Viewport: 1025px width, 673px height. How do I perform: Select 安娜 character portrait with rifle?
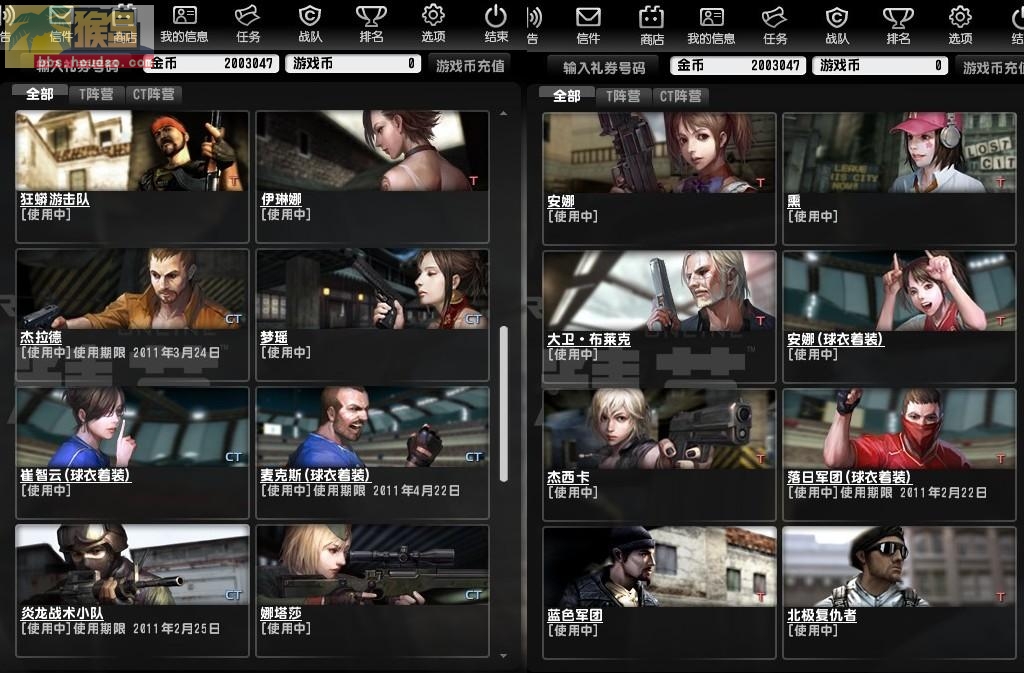point(660,153)
